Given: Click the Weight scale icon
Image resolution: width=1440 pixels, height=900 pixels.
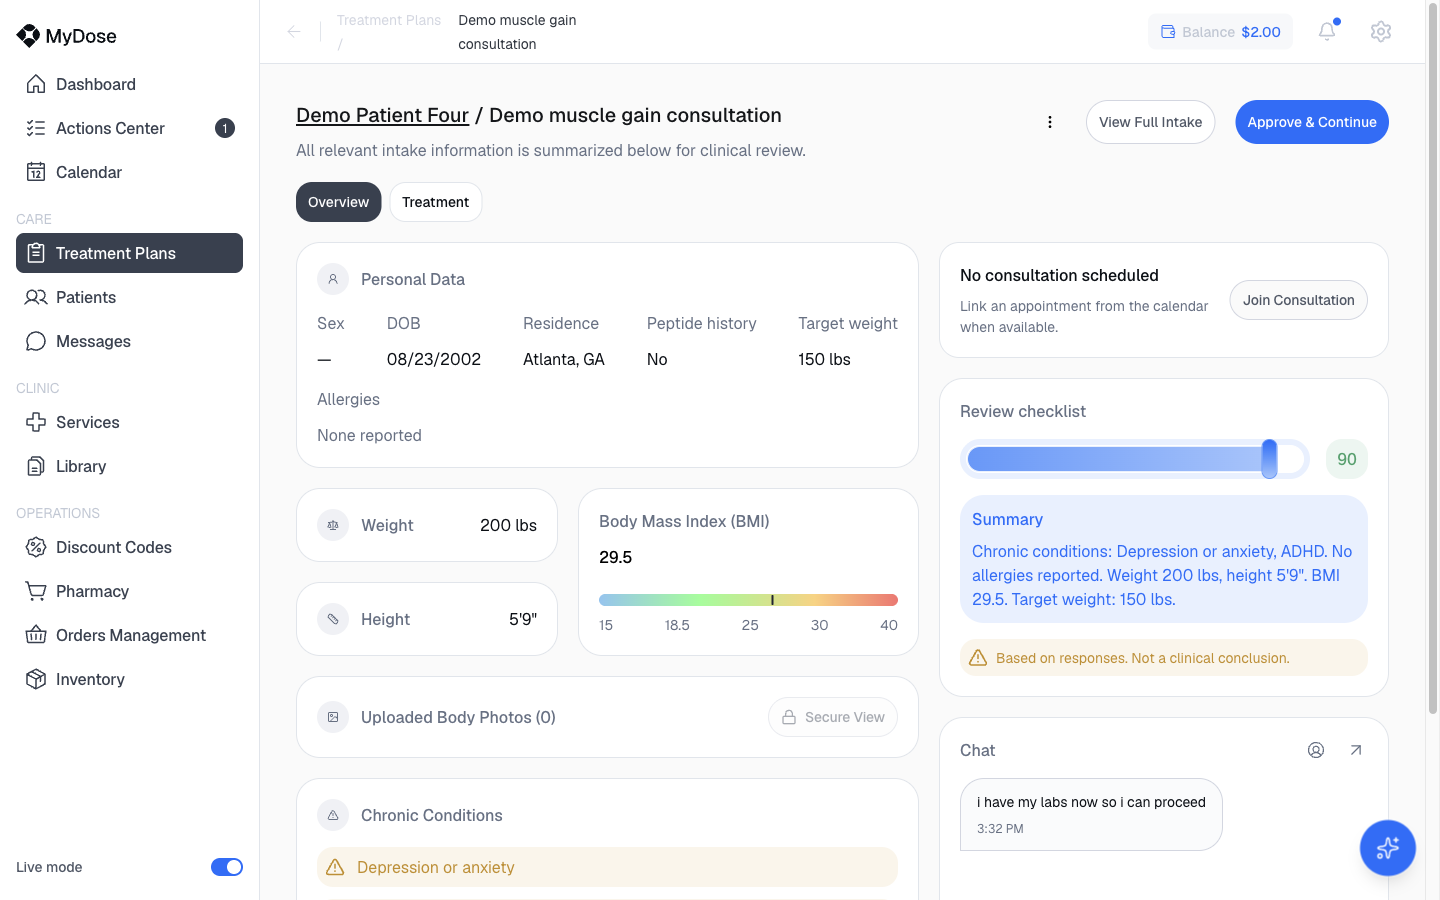Looking at the screenshot, I should pos(333,525).
